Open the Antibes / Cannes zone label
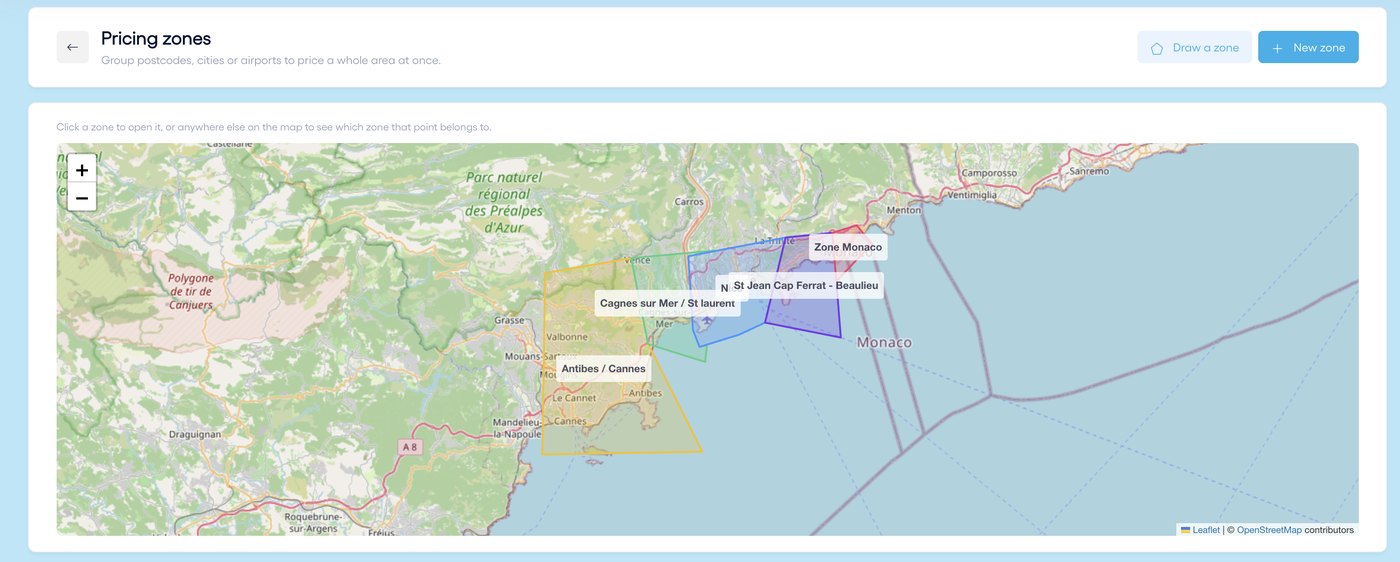 pos(603,369)
